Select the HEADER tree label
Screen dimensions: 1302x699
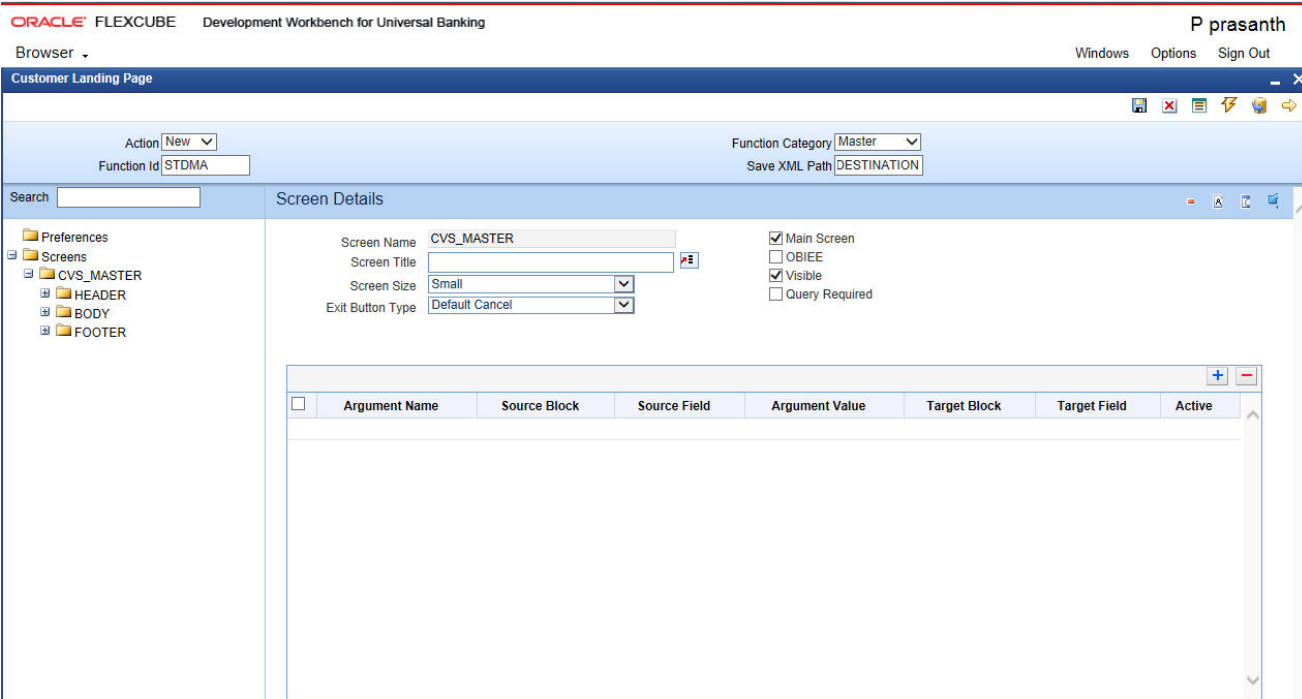point(100,295)
